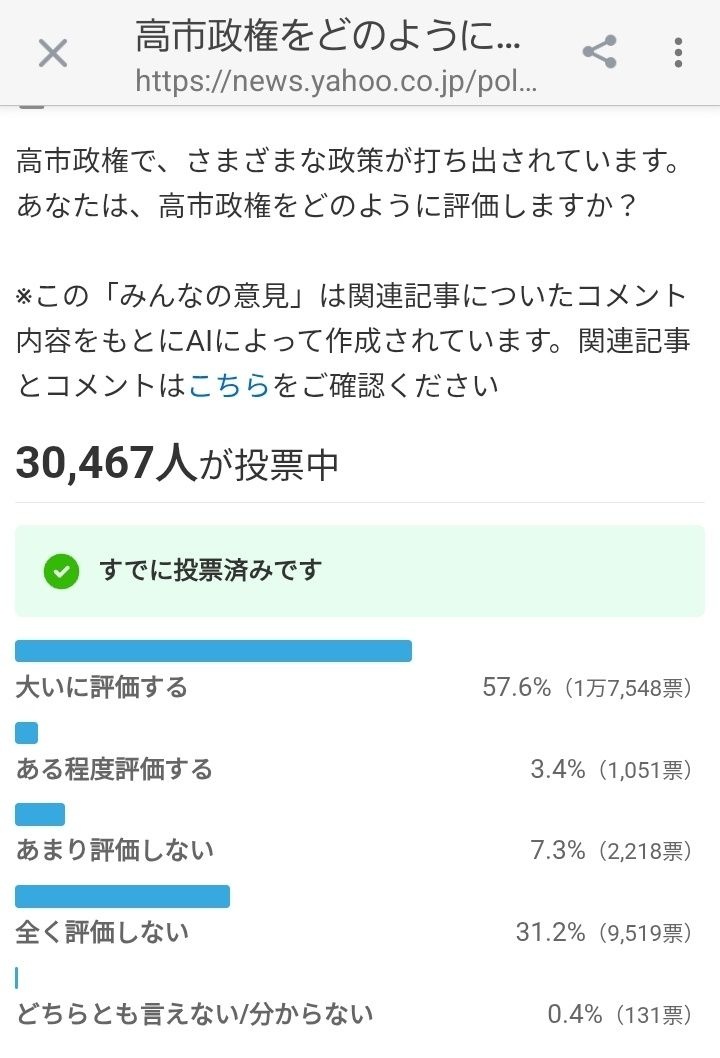The height and width of the screenshot is (1058, 720).
Task: Tap the 30,467人が投票中 vote count
Action: 177,463
